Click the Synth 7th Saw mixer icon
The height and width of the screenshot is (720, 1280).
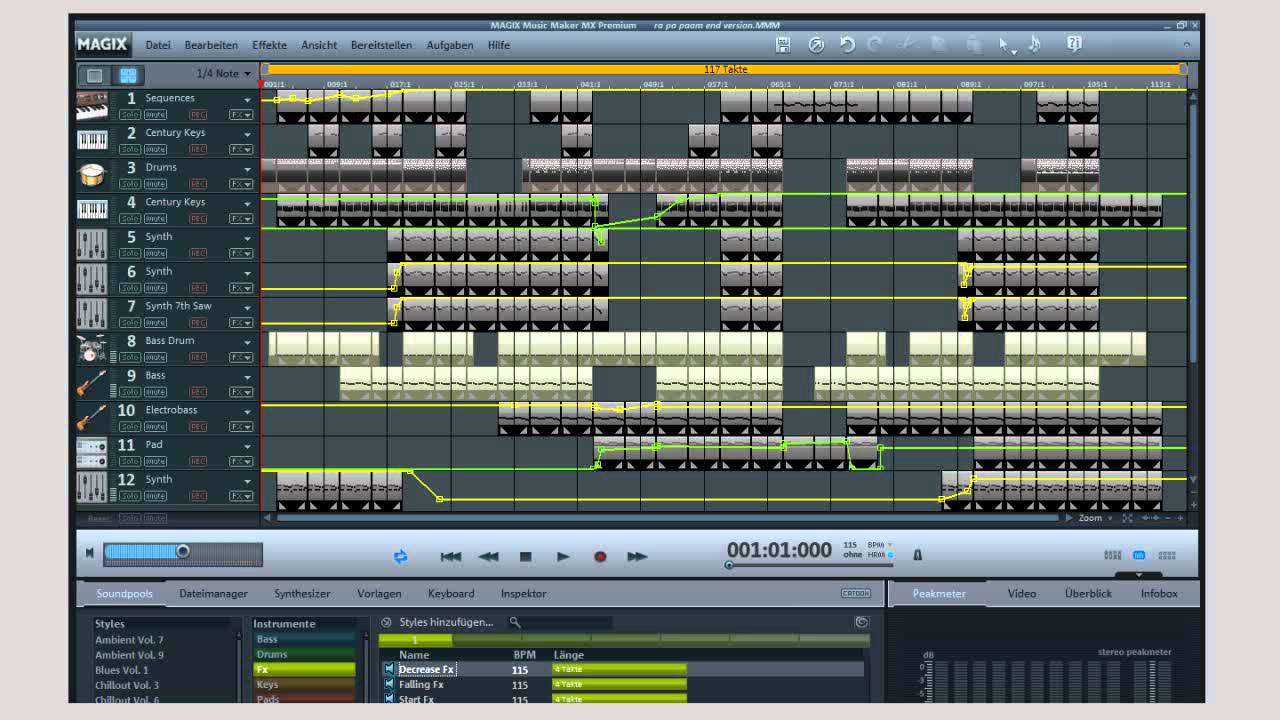coord(92,314)
